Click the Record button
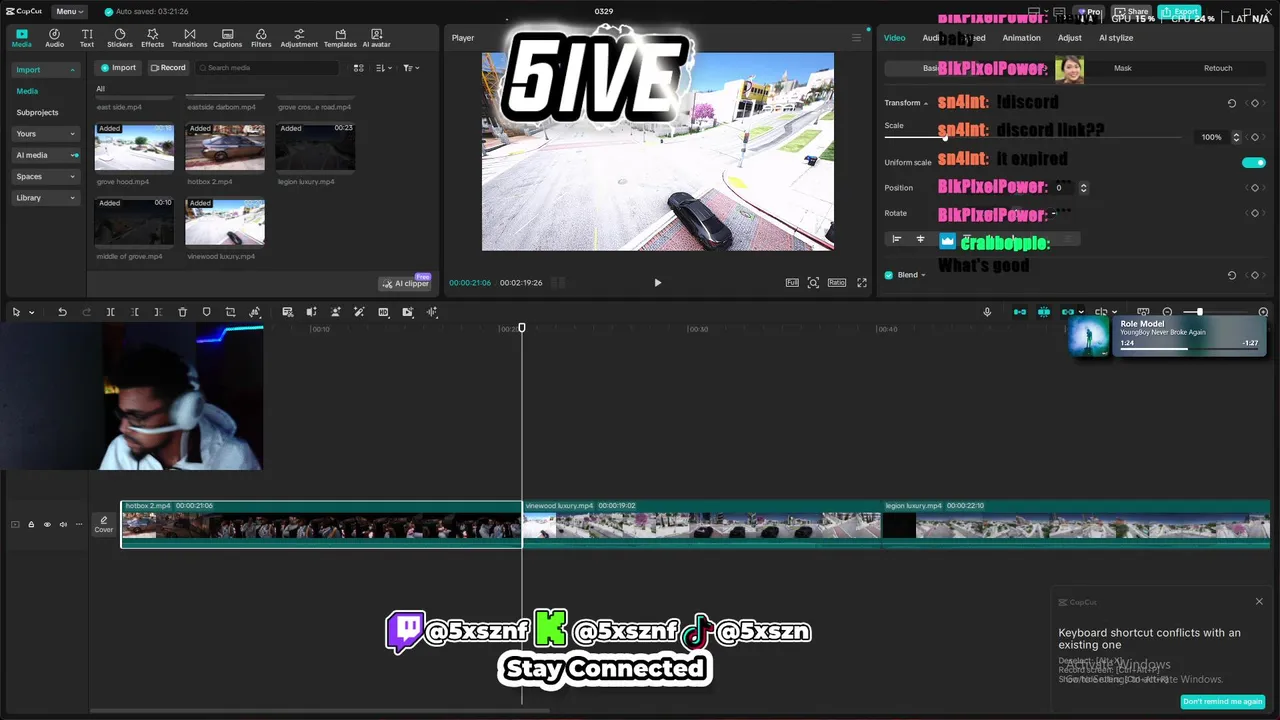The width and height of the screenshot is (1280, 720). pos(168,68)
